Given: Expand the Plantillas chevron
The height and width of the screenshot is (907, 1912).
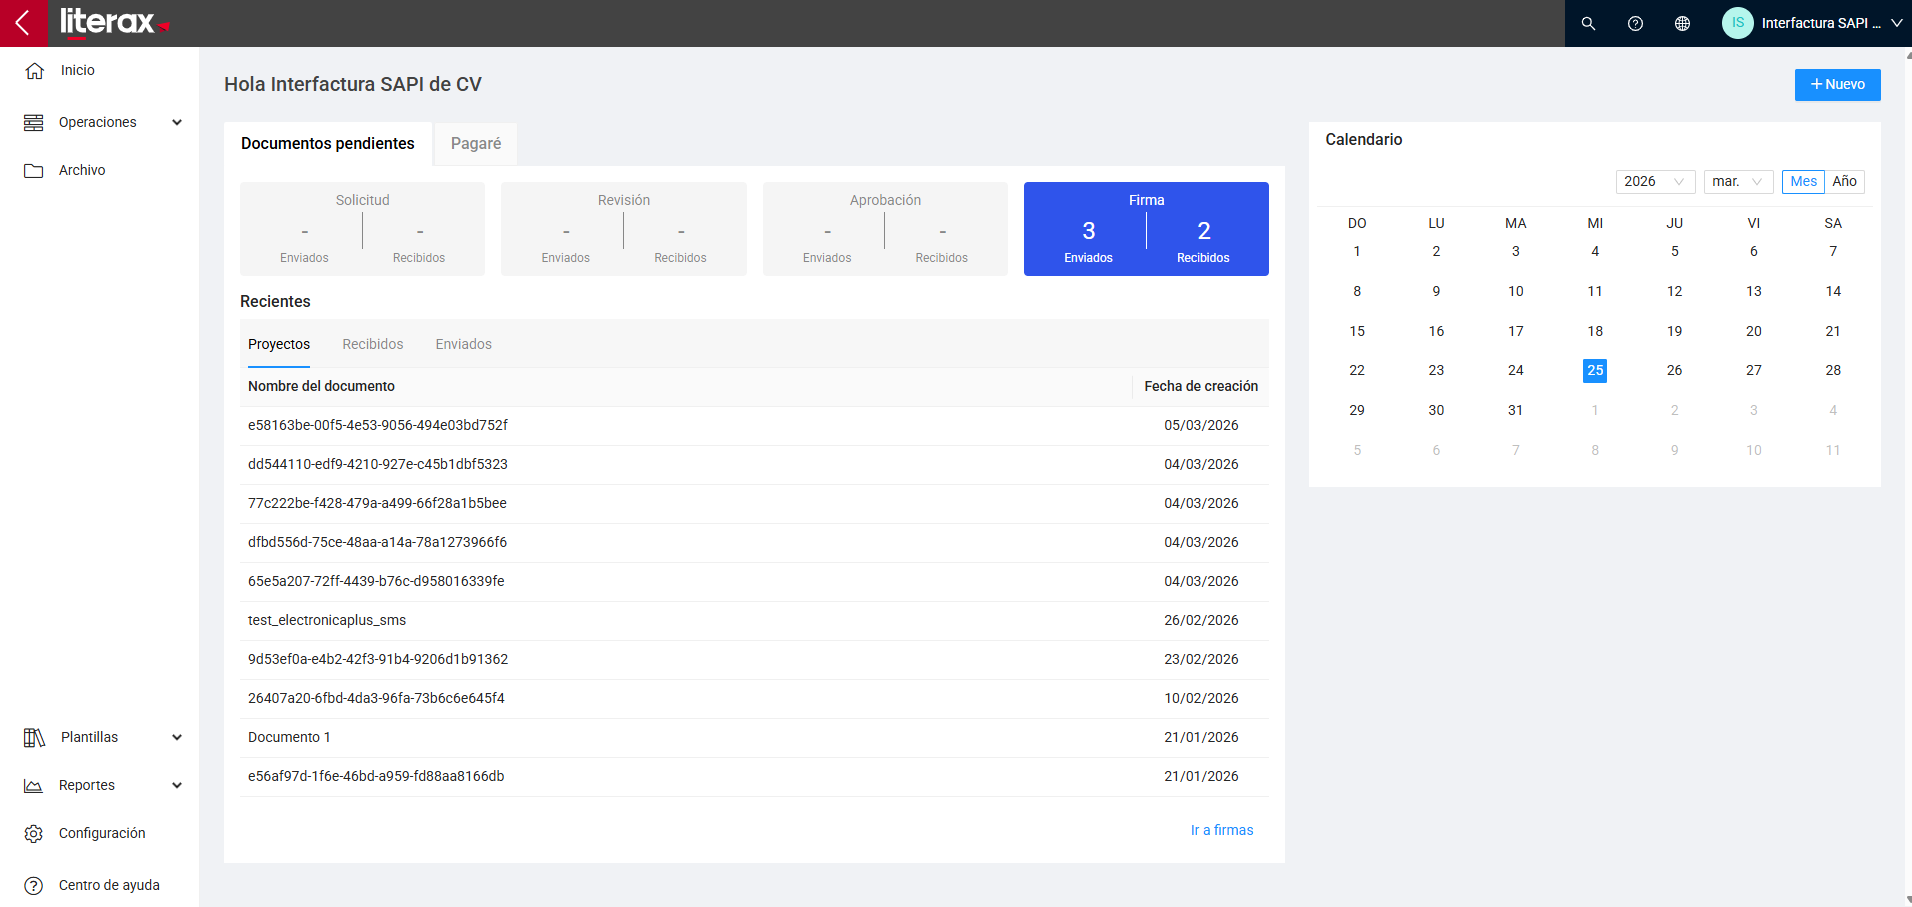Looking at the screenshot, I should point(177,737).
